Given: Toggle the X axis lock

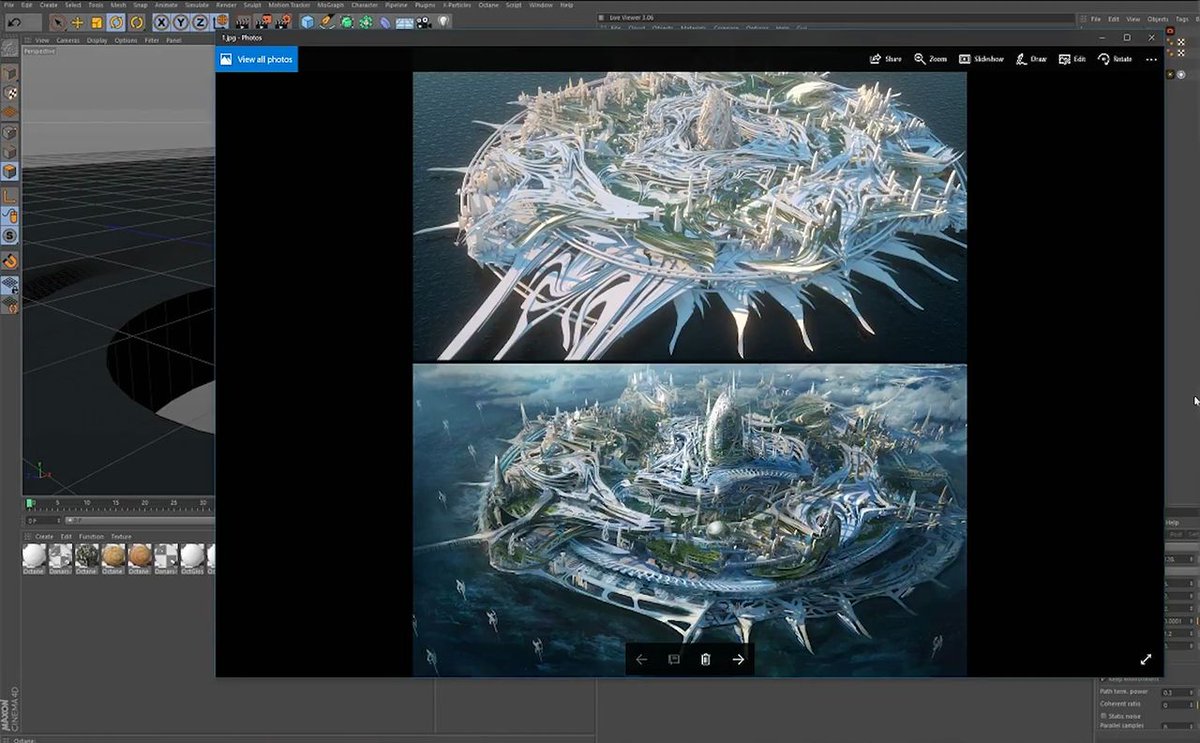Looking at the screenshot, I should point(160,22).
